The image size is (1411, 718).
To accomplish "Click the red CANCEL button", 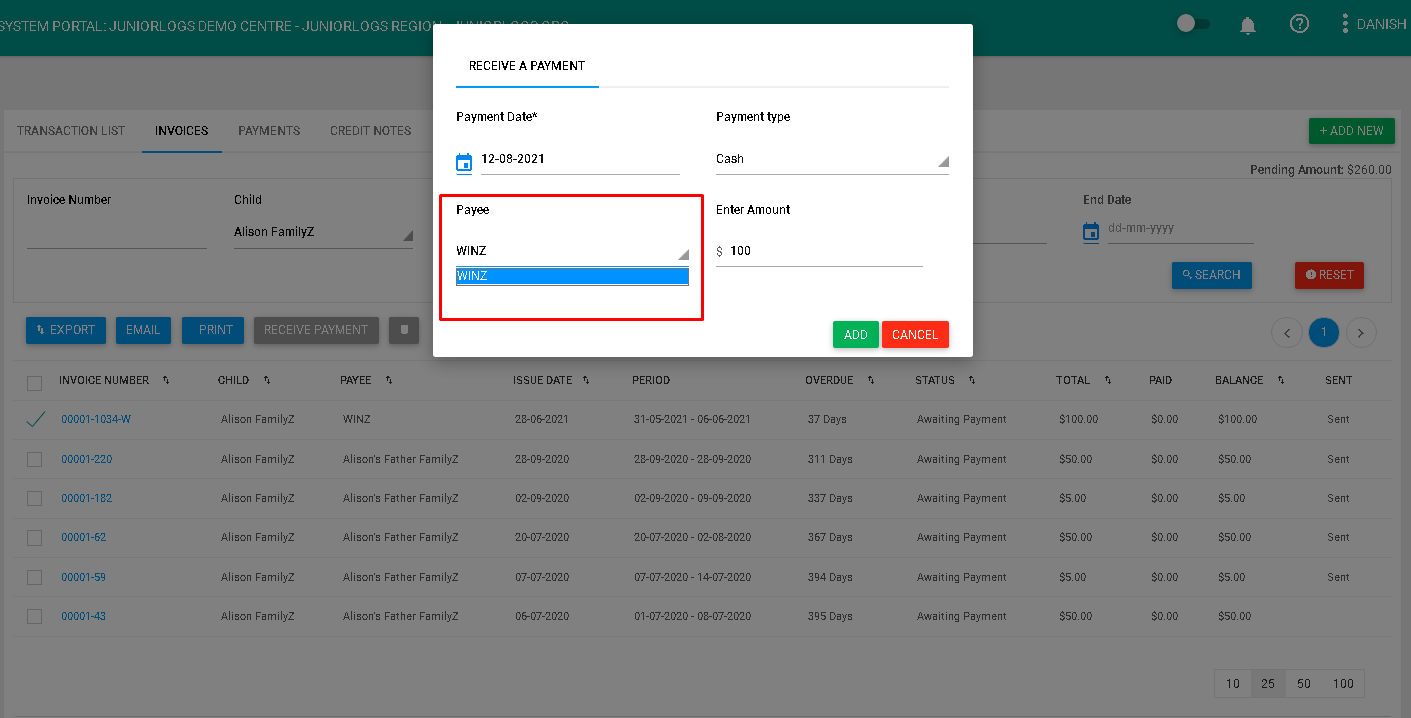I will (x=915, y=335).
